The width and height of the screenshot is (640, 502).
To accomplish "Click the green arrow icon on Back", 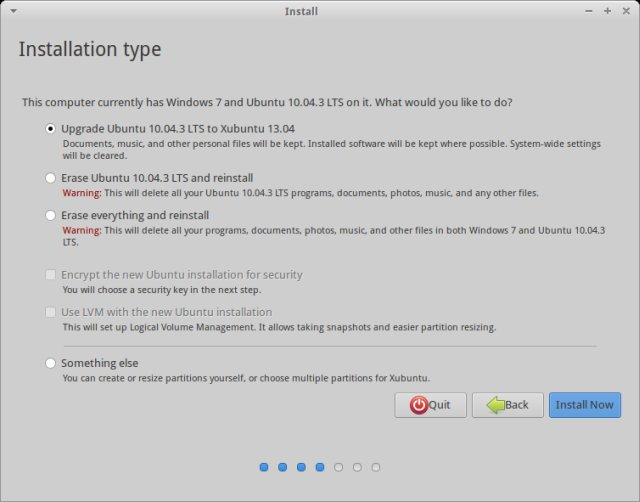I will 496,405.
